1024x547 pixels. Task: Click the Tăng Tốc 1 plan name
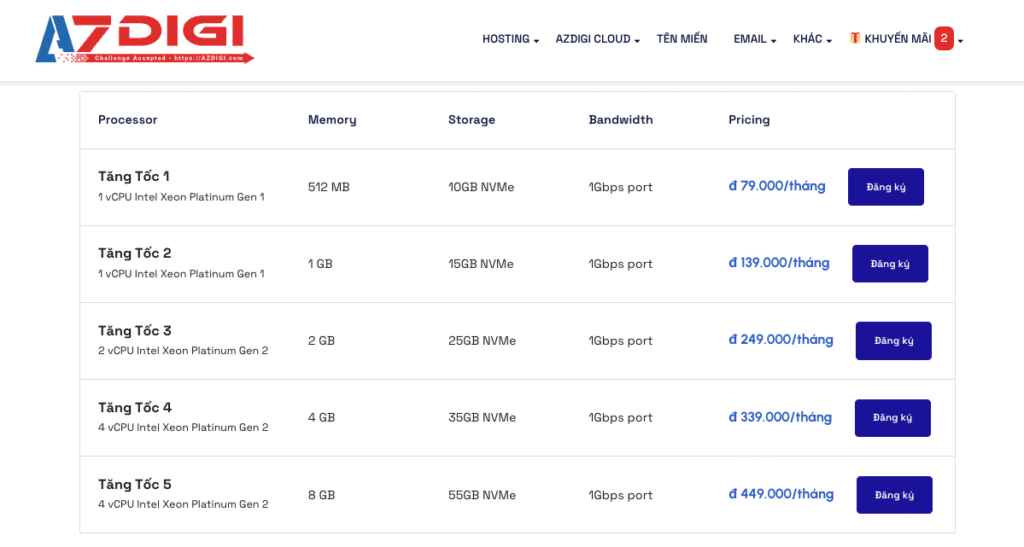point(134,177)
